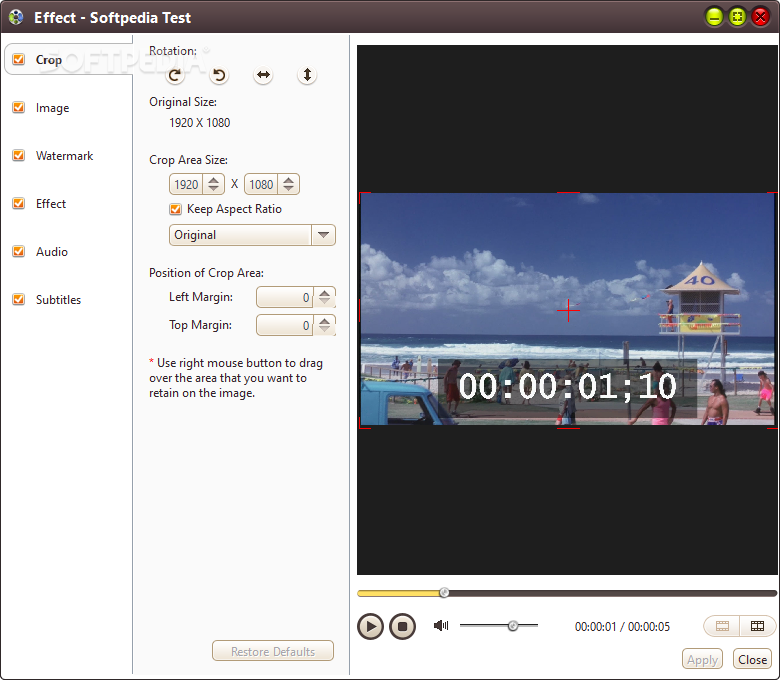Decrease crop width with down arrow

click(x=213, y=189)
